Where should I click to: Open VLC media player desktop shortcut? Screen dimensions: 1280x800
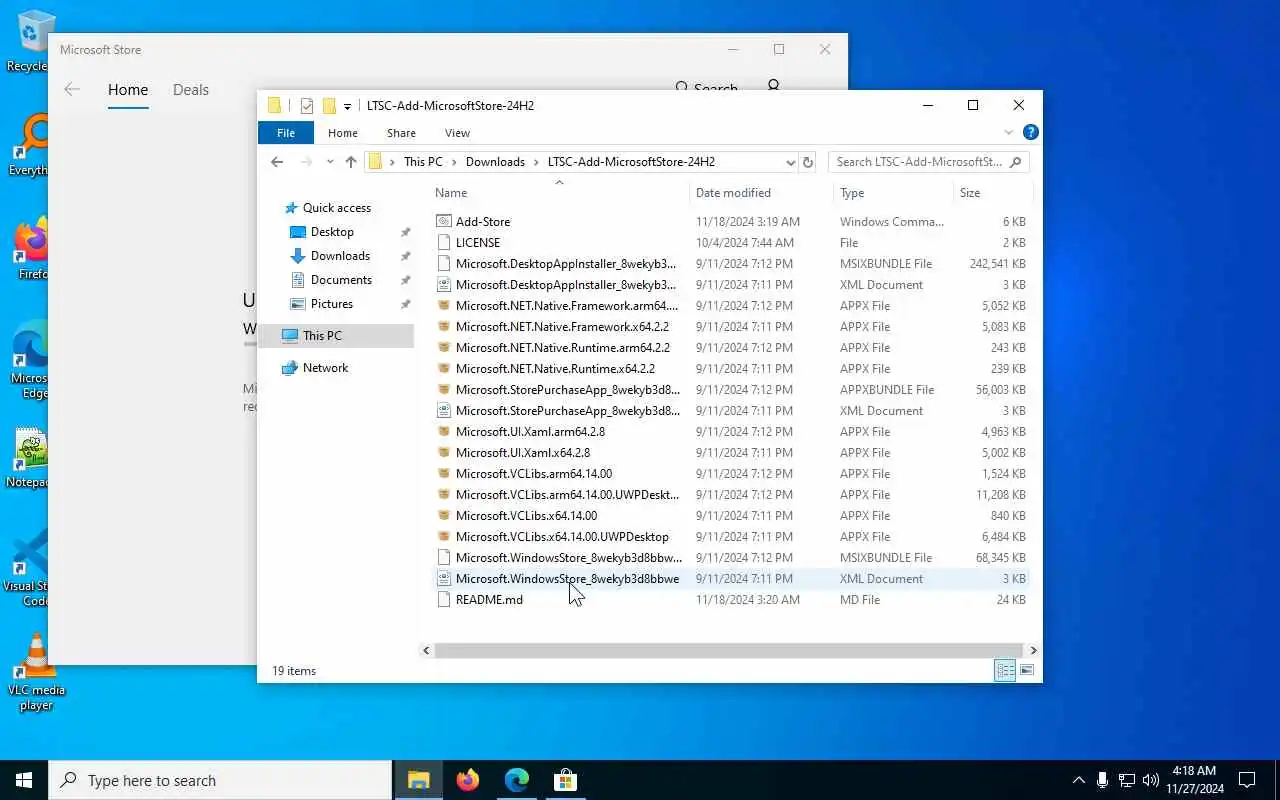(36, 672)
